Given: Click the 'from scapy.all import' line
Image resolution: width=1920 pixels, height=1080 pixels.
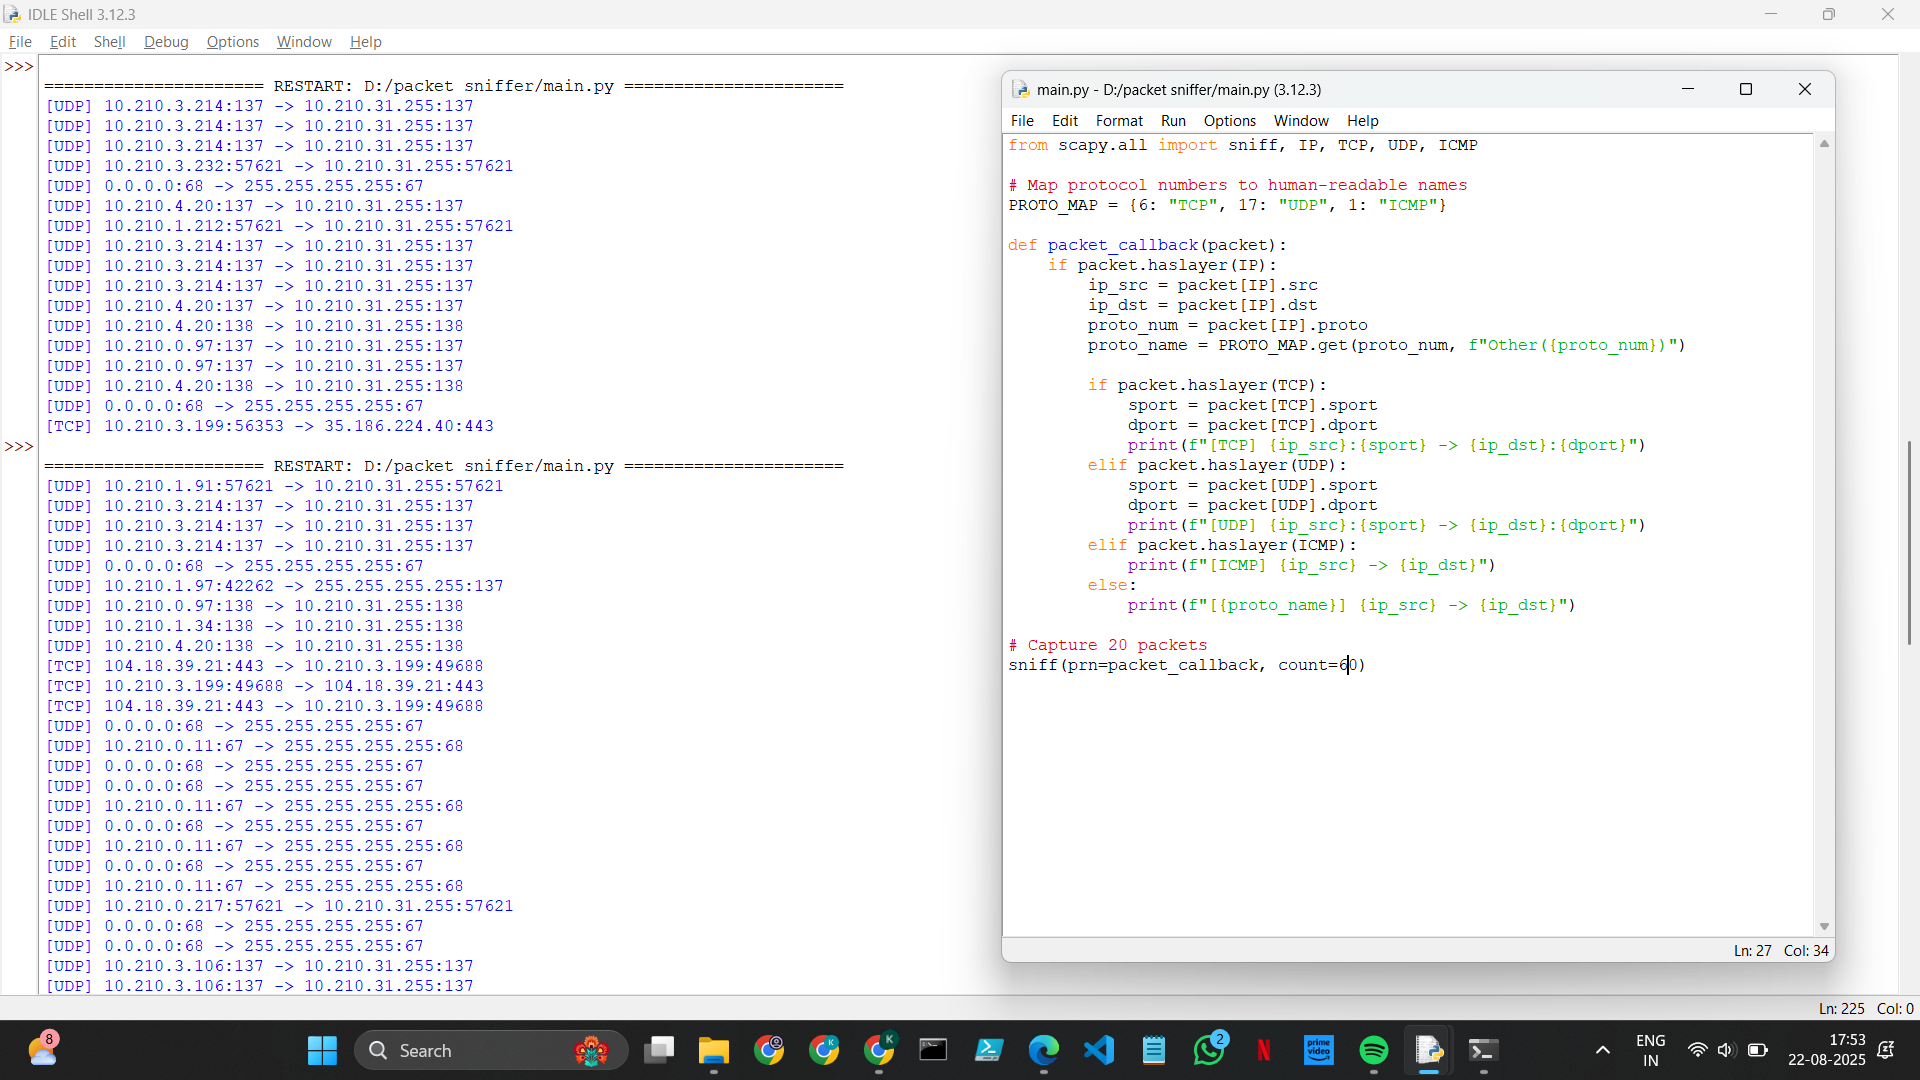Looking at the screenshot, I should [1243, 145].
